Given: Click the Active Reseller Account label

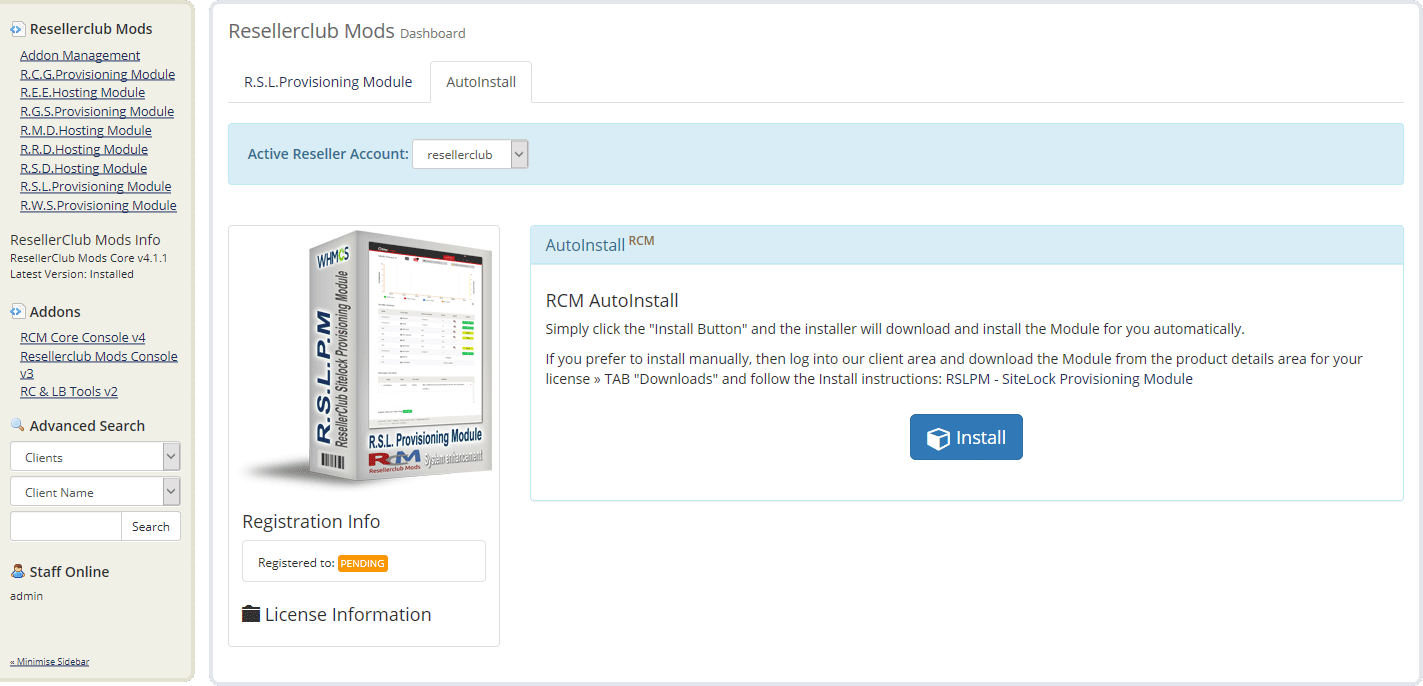Looking at the screenshot, I should click(328, 154).
